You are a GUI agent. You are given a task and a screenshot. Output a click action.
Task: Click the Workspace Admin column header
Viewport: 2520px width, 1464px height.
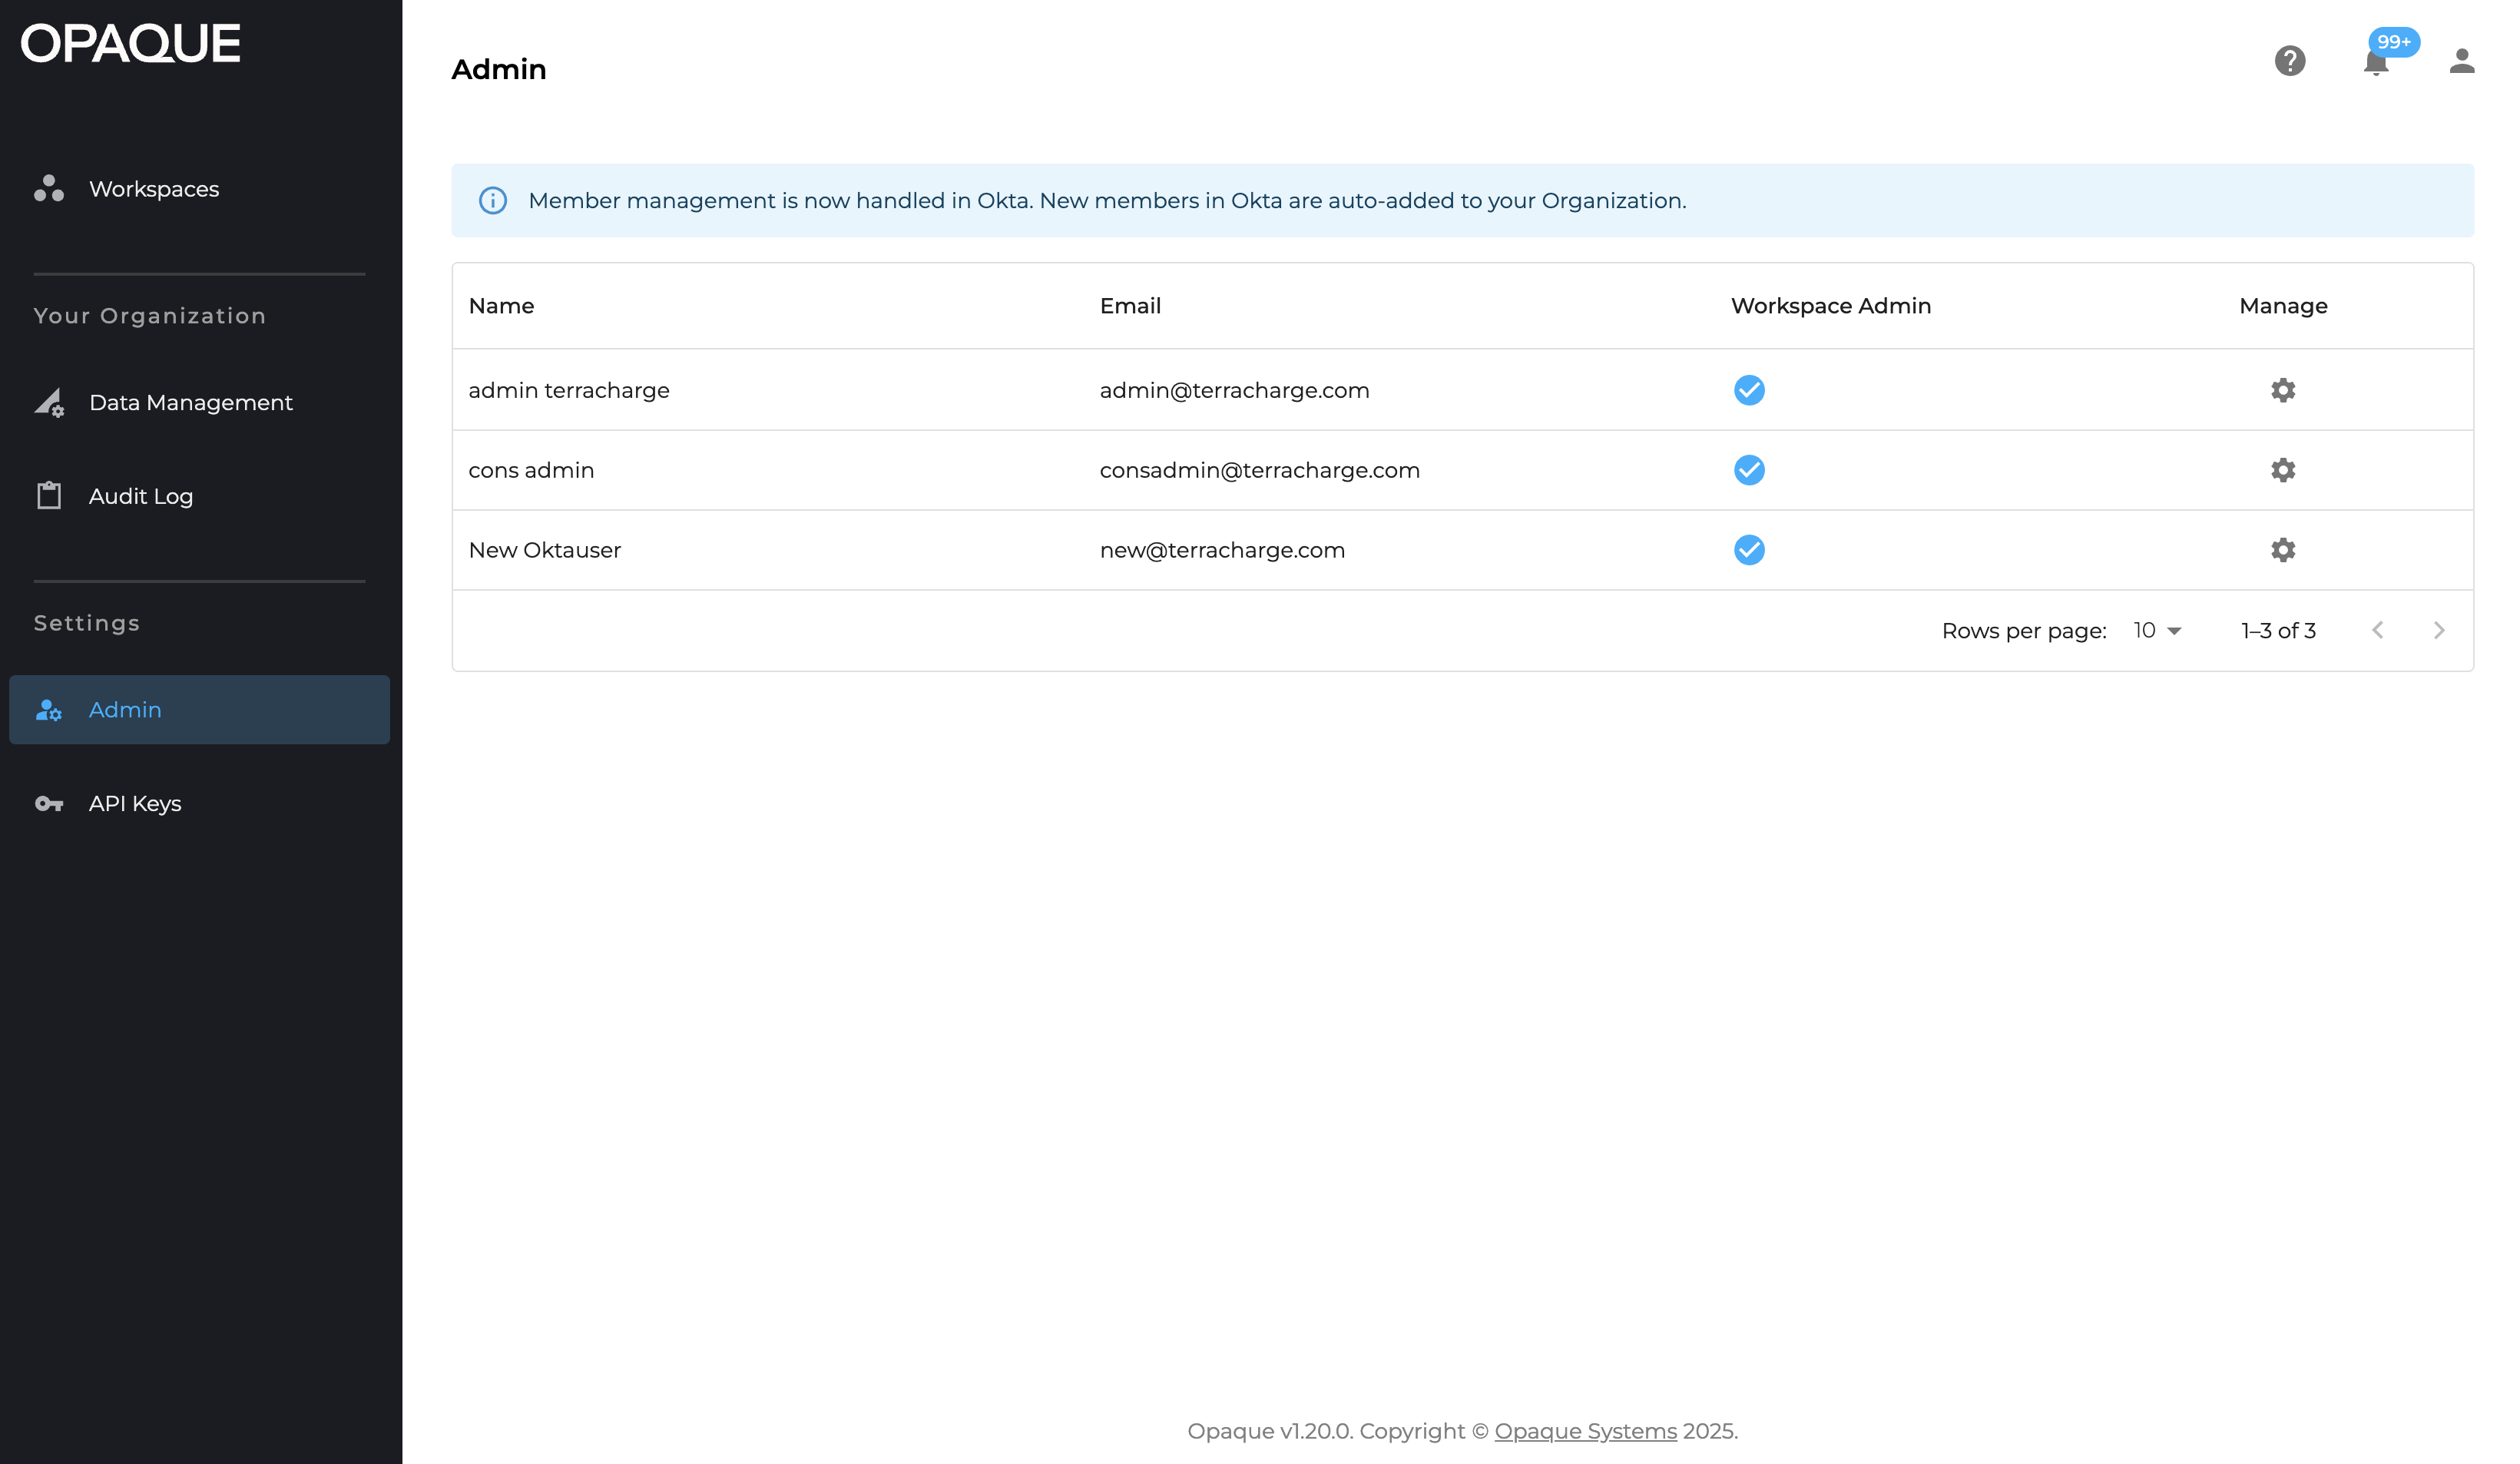tap(1830, 306)
